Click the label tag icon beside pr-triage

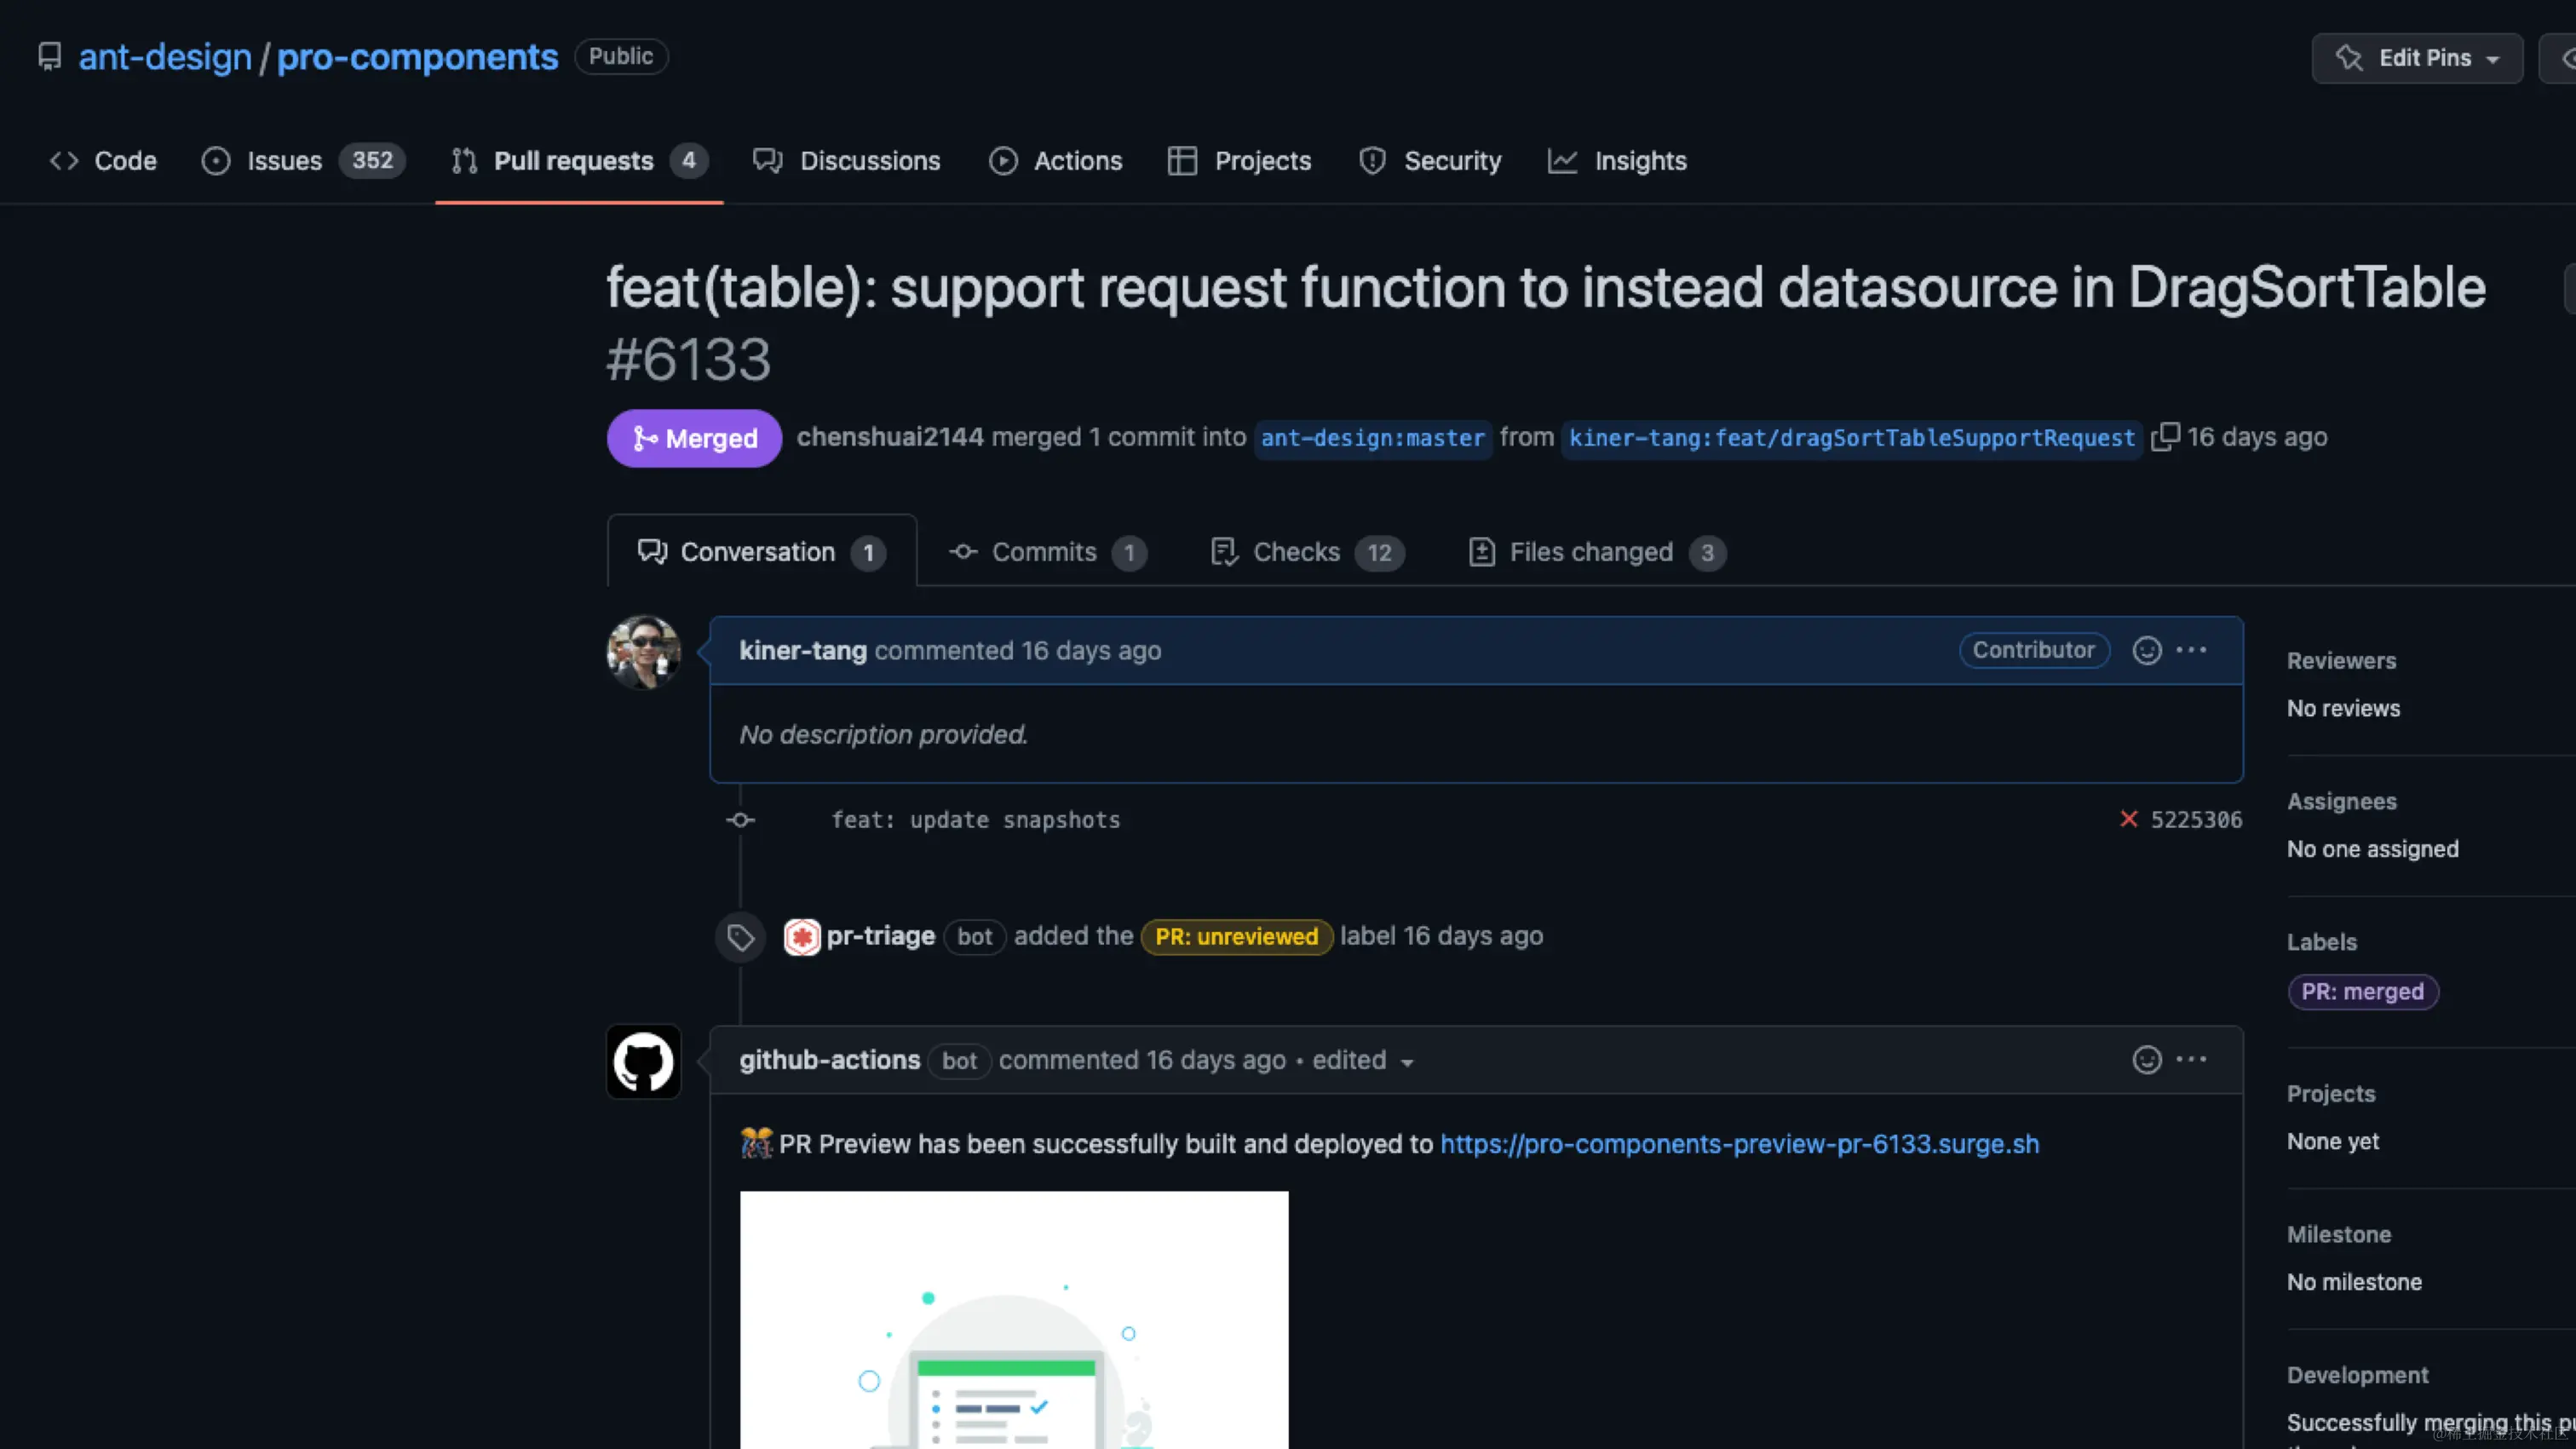[x=739, y=937]
